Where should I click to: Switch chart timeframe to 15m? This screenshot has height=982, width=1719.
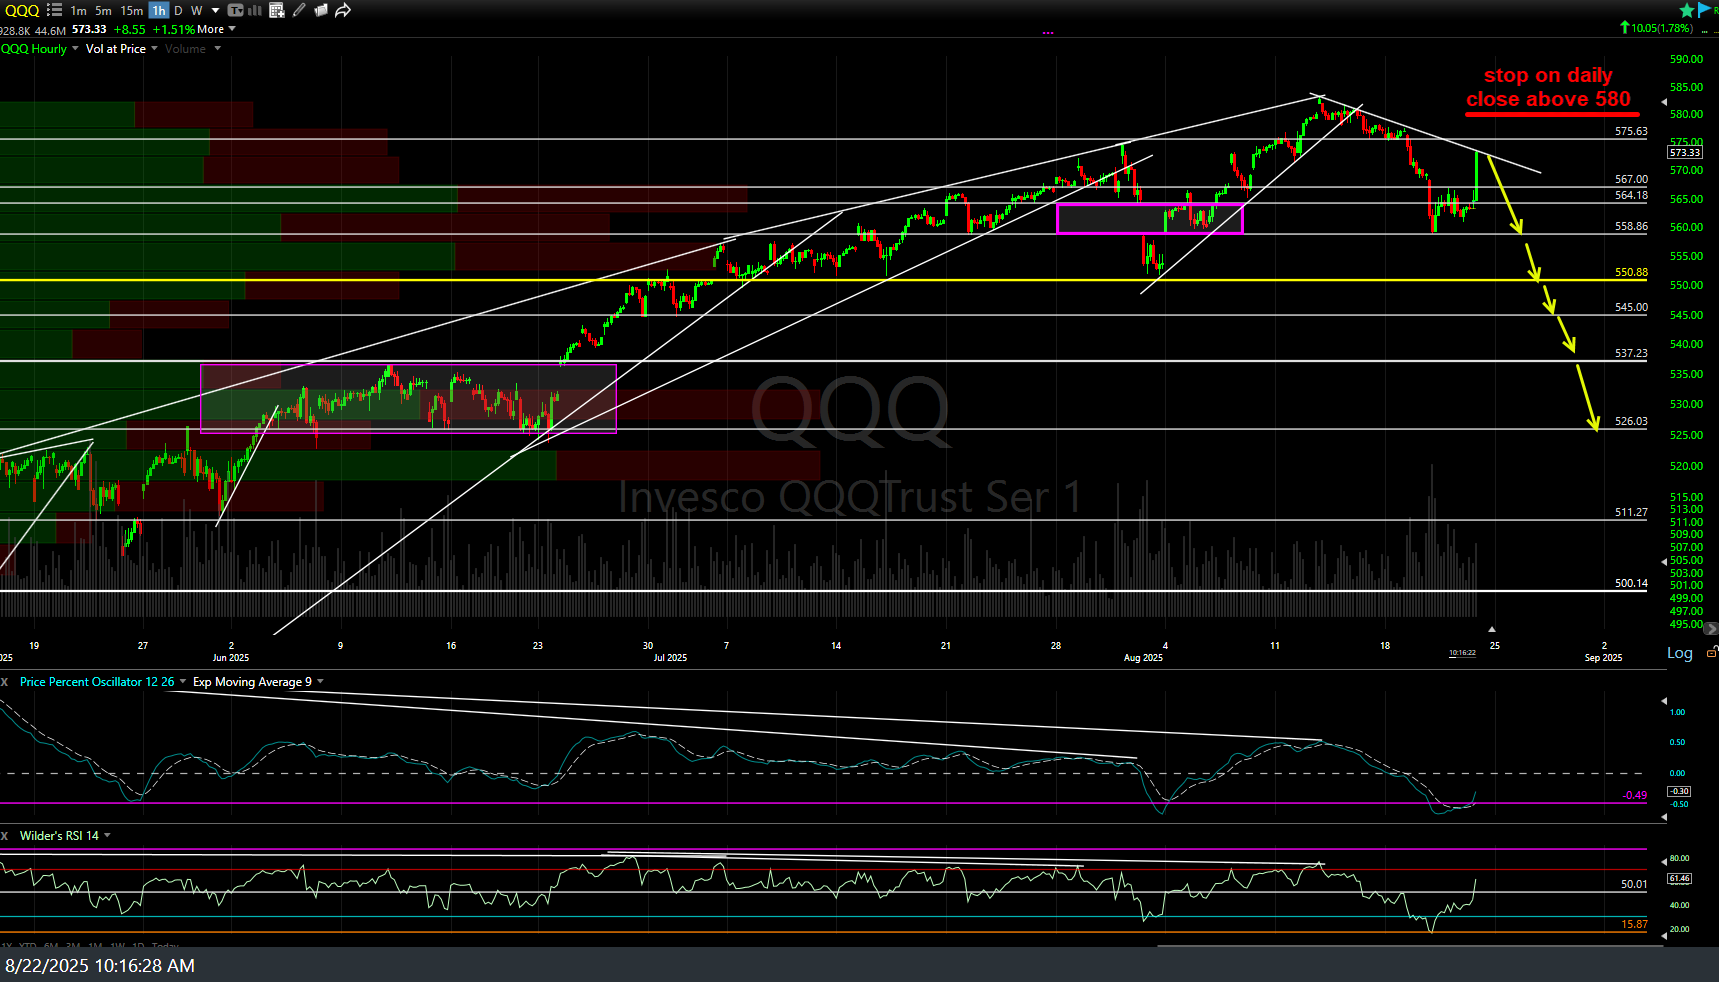[x=131, y=10]
